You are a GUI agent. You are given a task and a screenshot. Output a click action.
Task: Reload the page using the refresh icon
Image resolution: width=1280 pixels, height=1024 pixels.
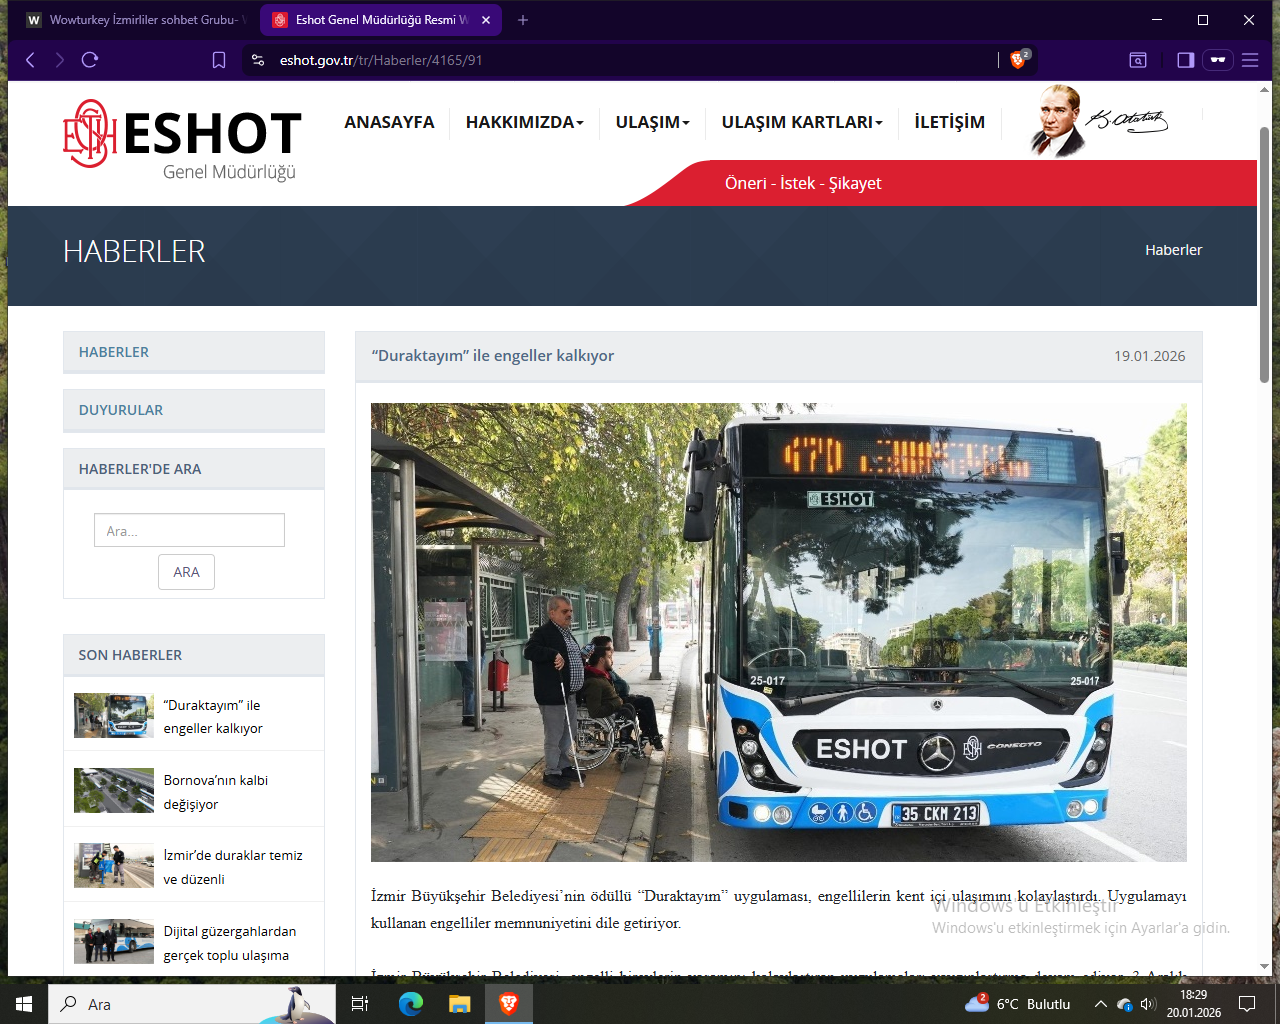[90, 60]
